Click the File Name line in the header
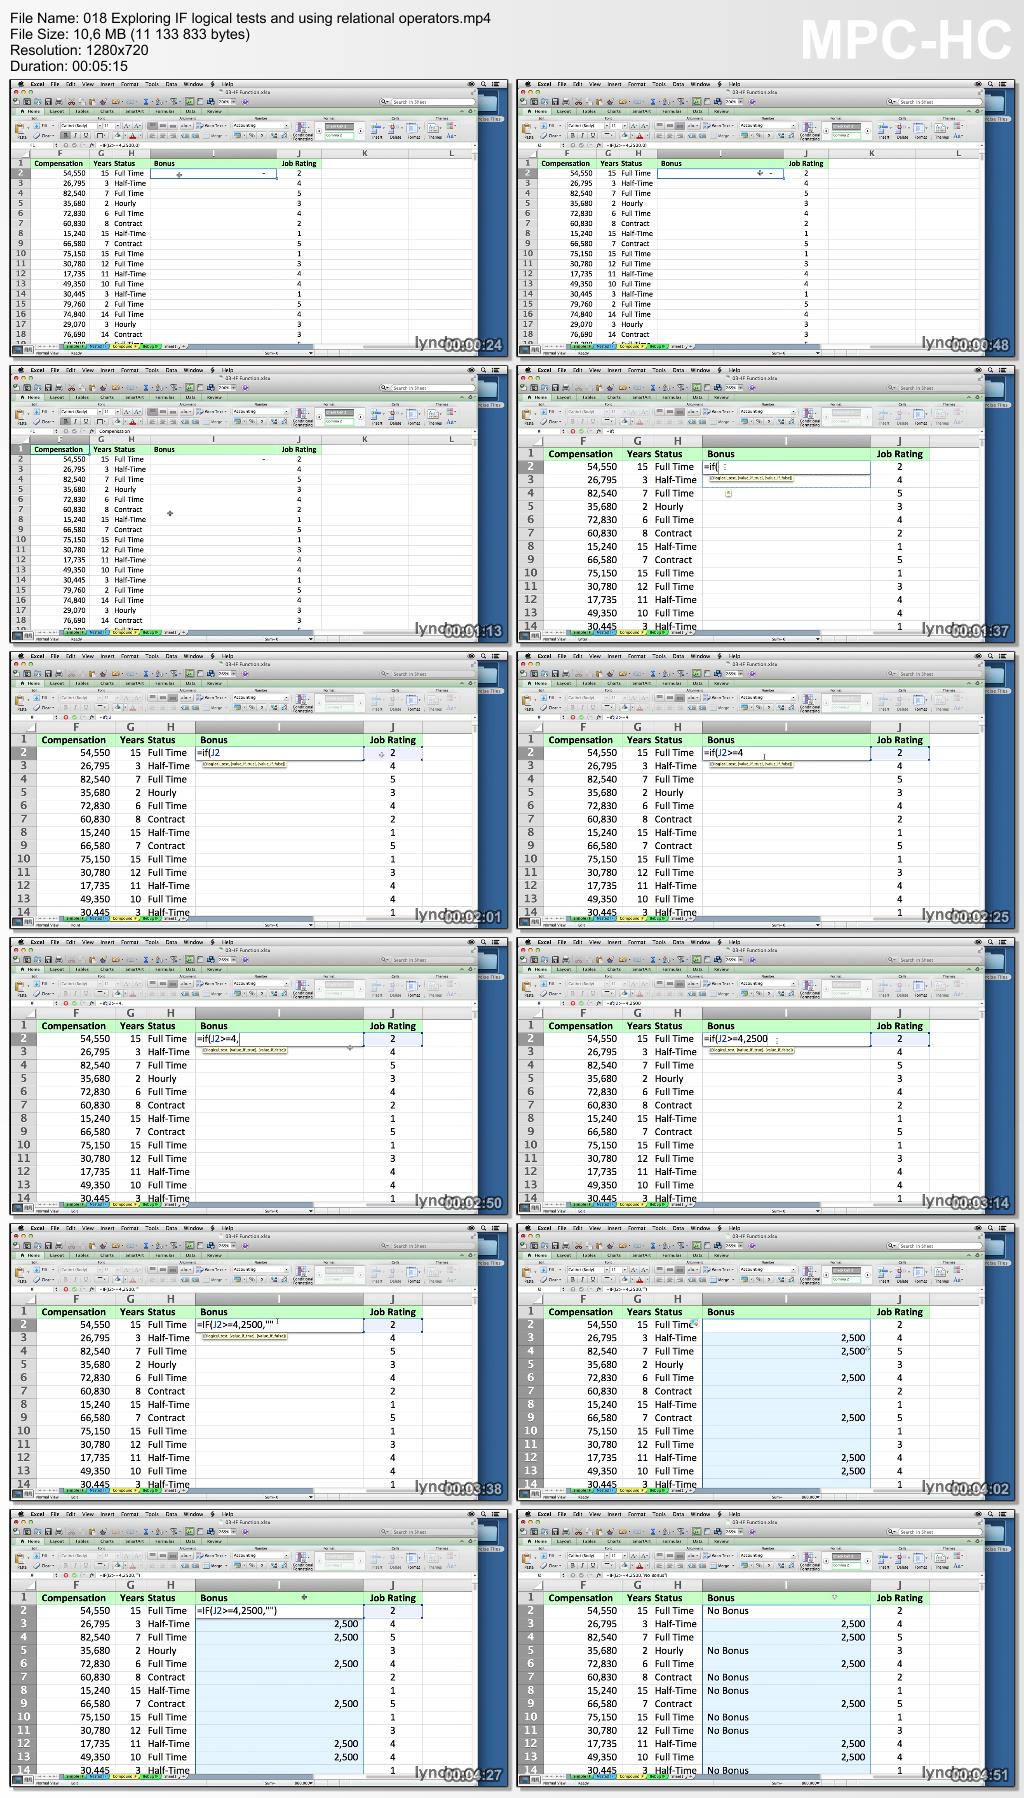The width and height of the screenshot is (1024, 1798). point(250,18)
